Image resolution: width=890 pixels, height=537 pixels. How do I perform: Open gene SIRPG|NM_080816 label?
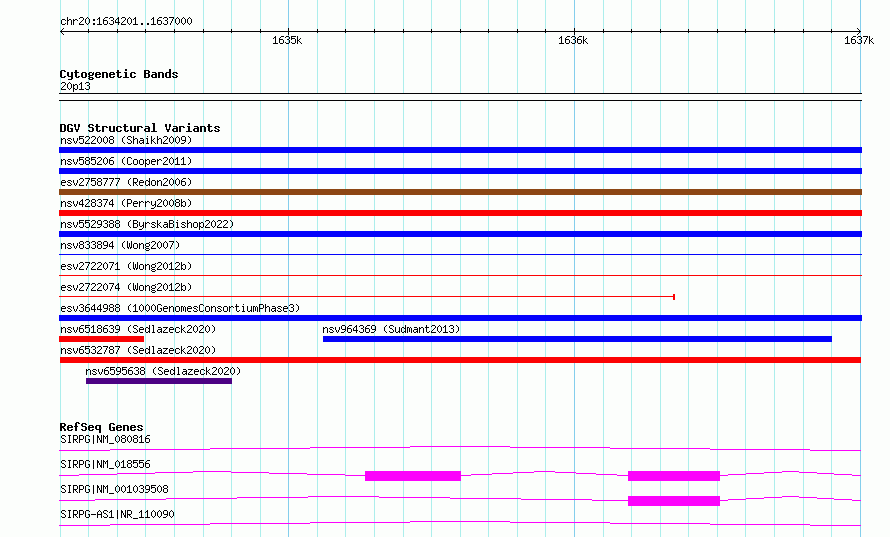pos(105,439)
